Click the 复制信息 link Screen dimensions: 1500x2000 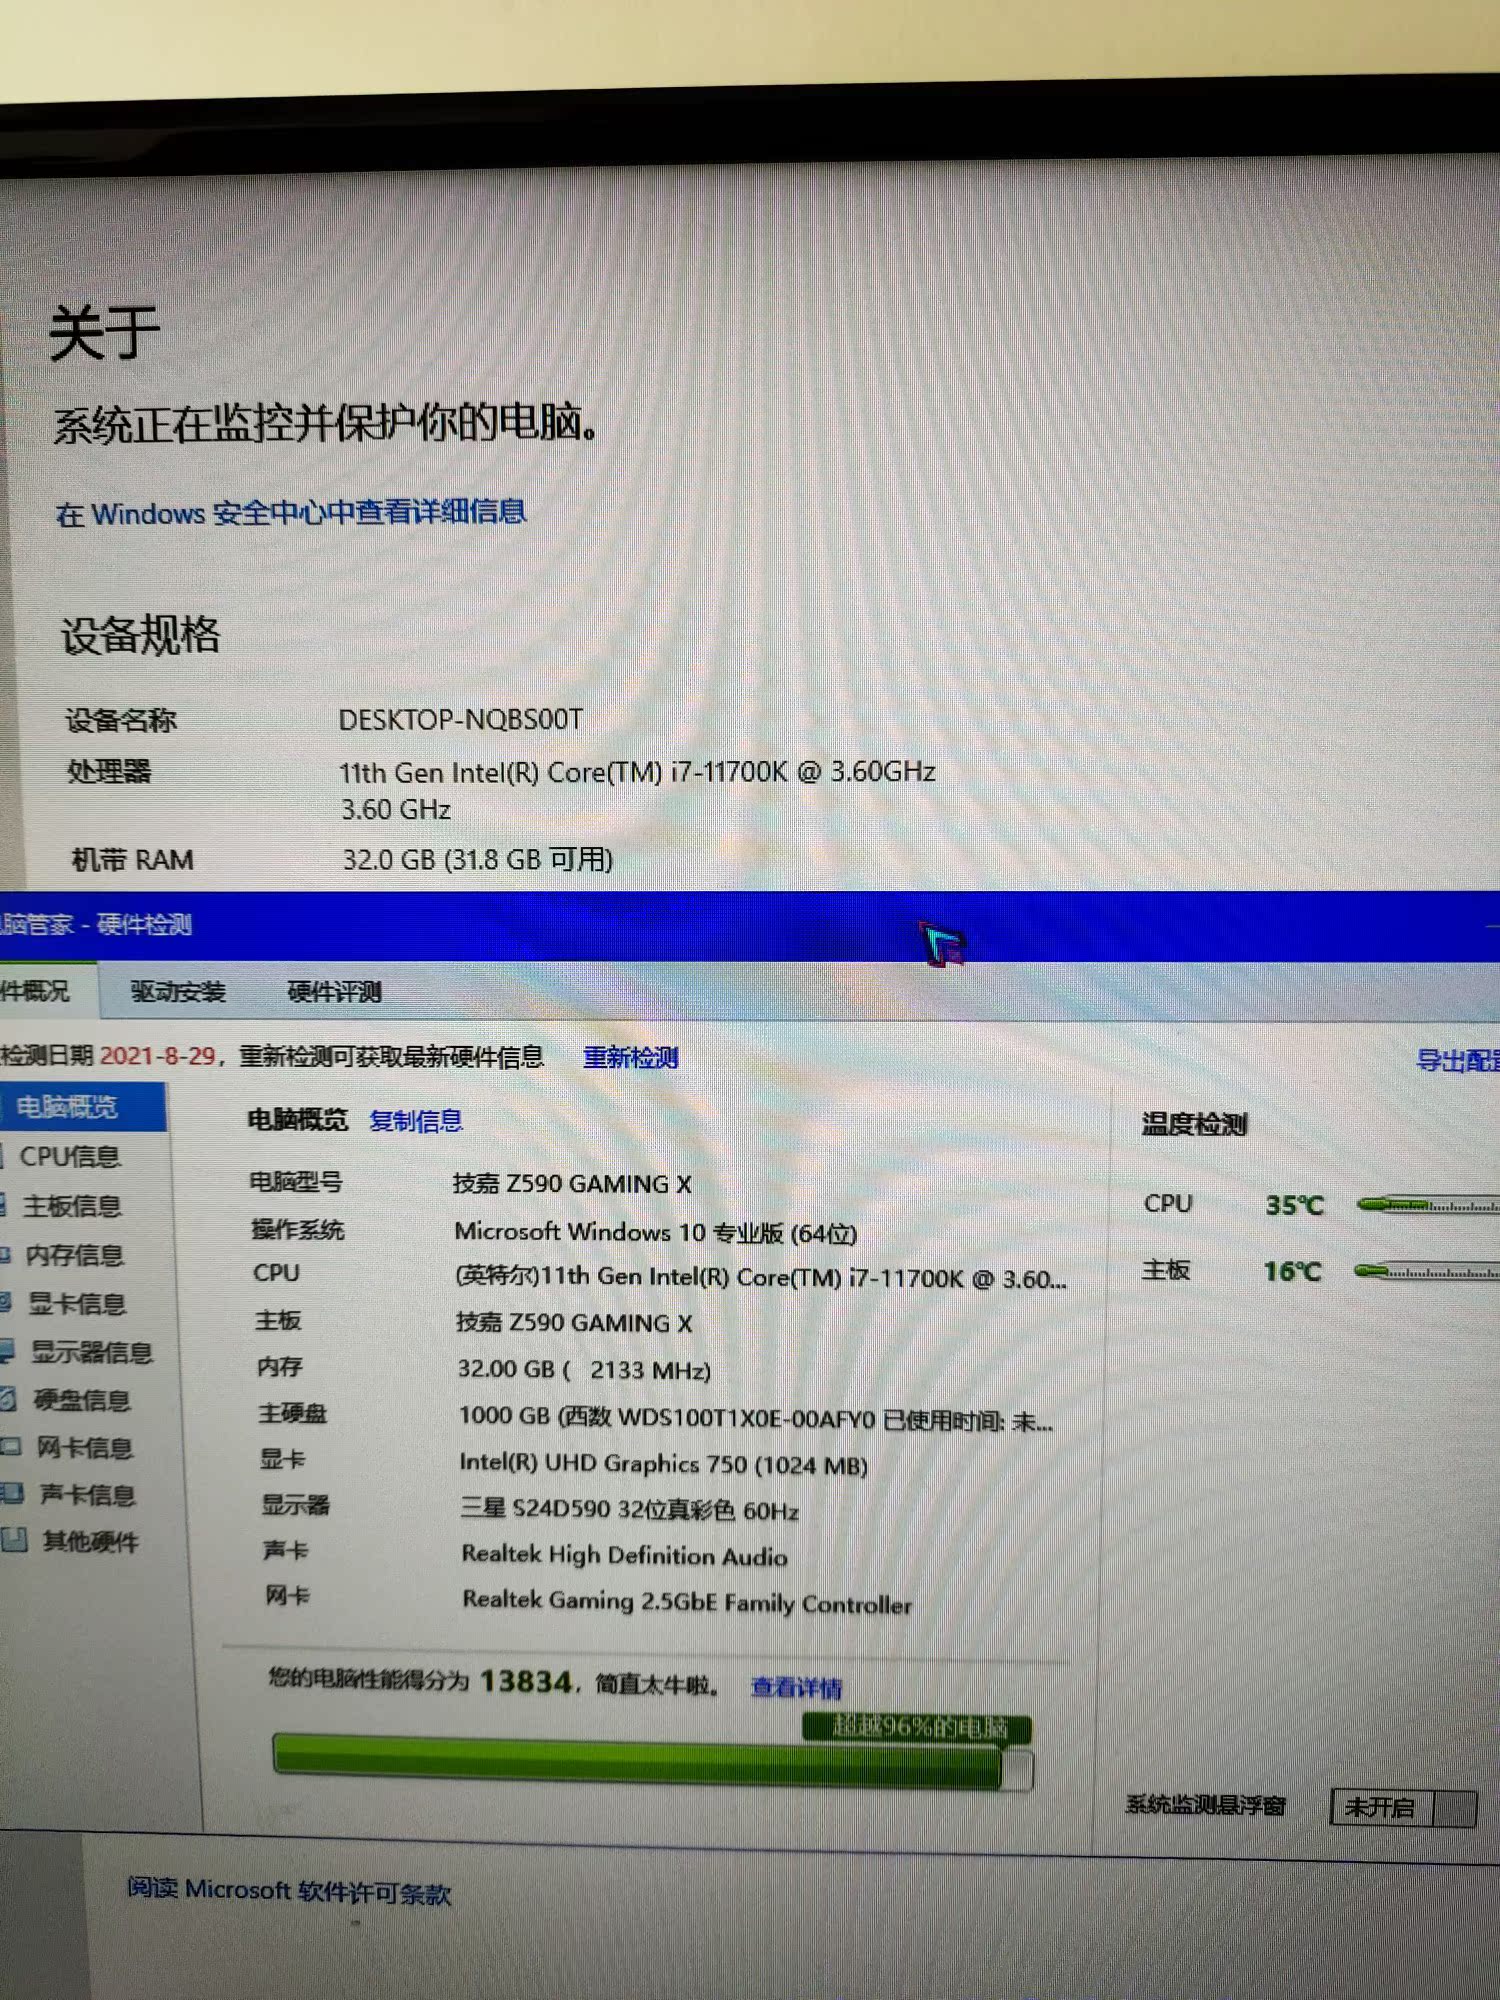pyautogui.click(x=416, y=1121)
